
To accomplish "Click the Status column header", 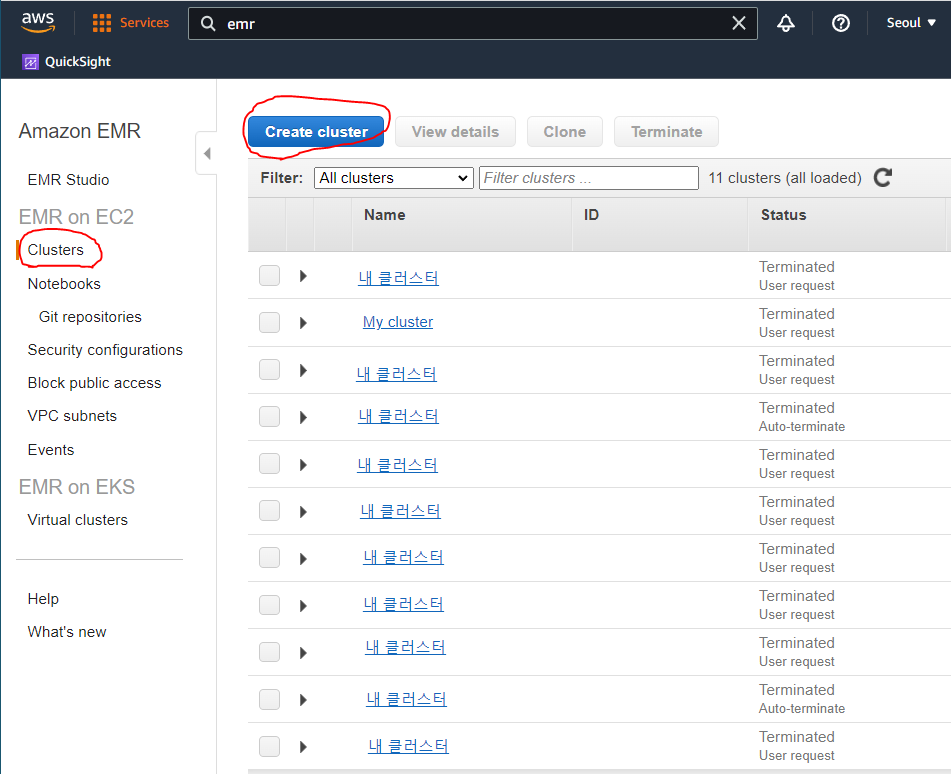I will (784, 215).
